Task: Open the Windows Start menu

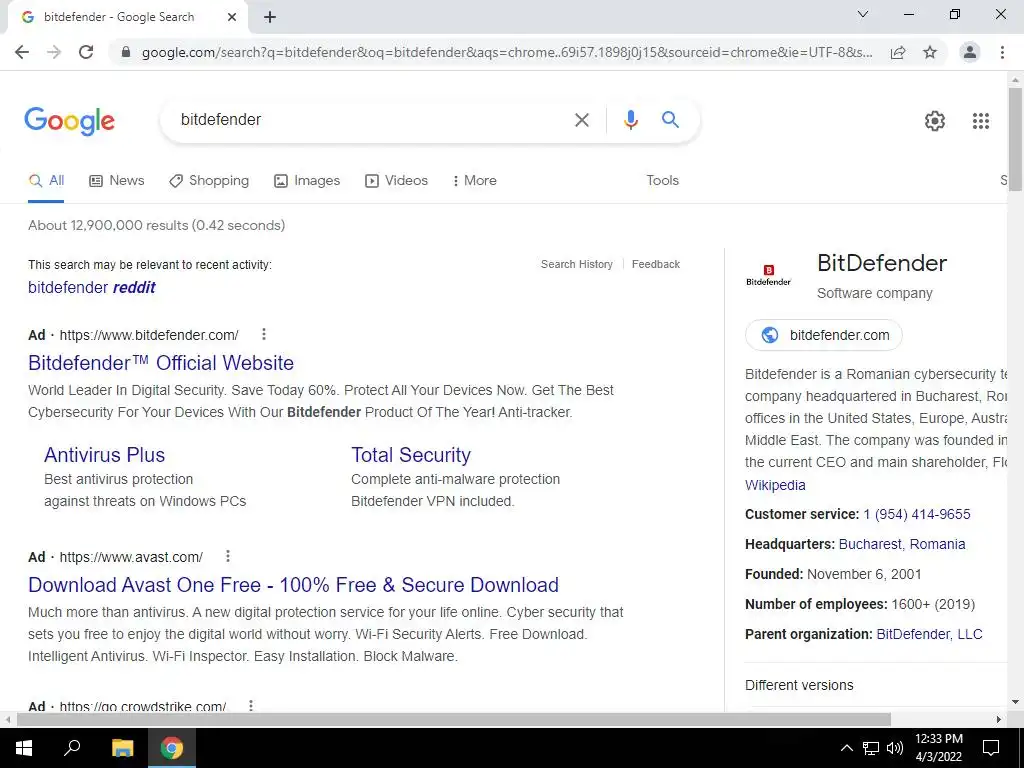Action: pyautogui.click(x=24, y=748)
